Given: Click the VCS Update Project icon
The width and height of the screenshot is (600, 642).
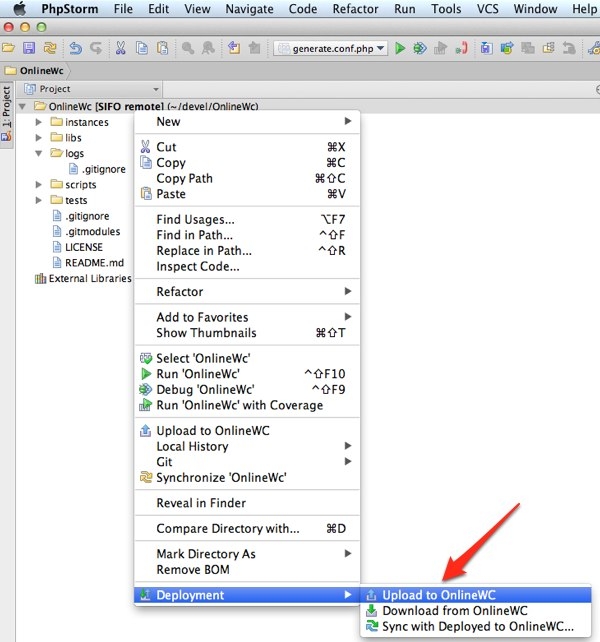Looking at the screenshot, I should click(x=486, y=48).
